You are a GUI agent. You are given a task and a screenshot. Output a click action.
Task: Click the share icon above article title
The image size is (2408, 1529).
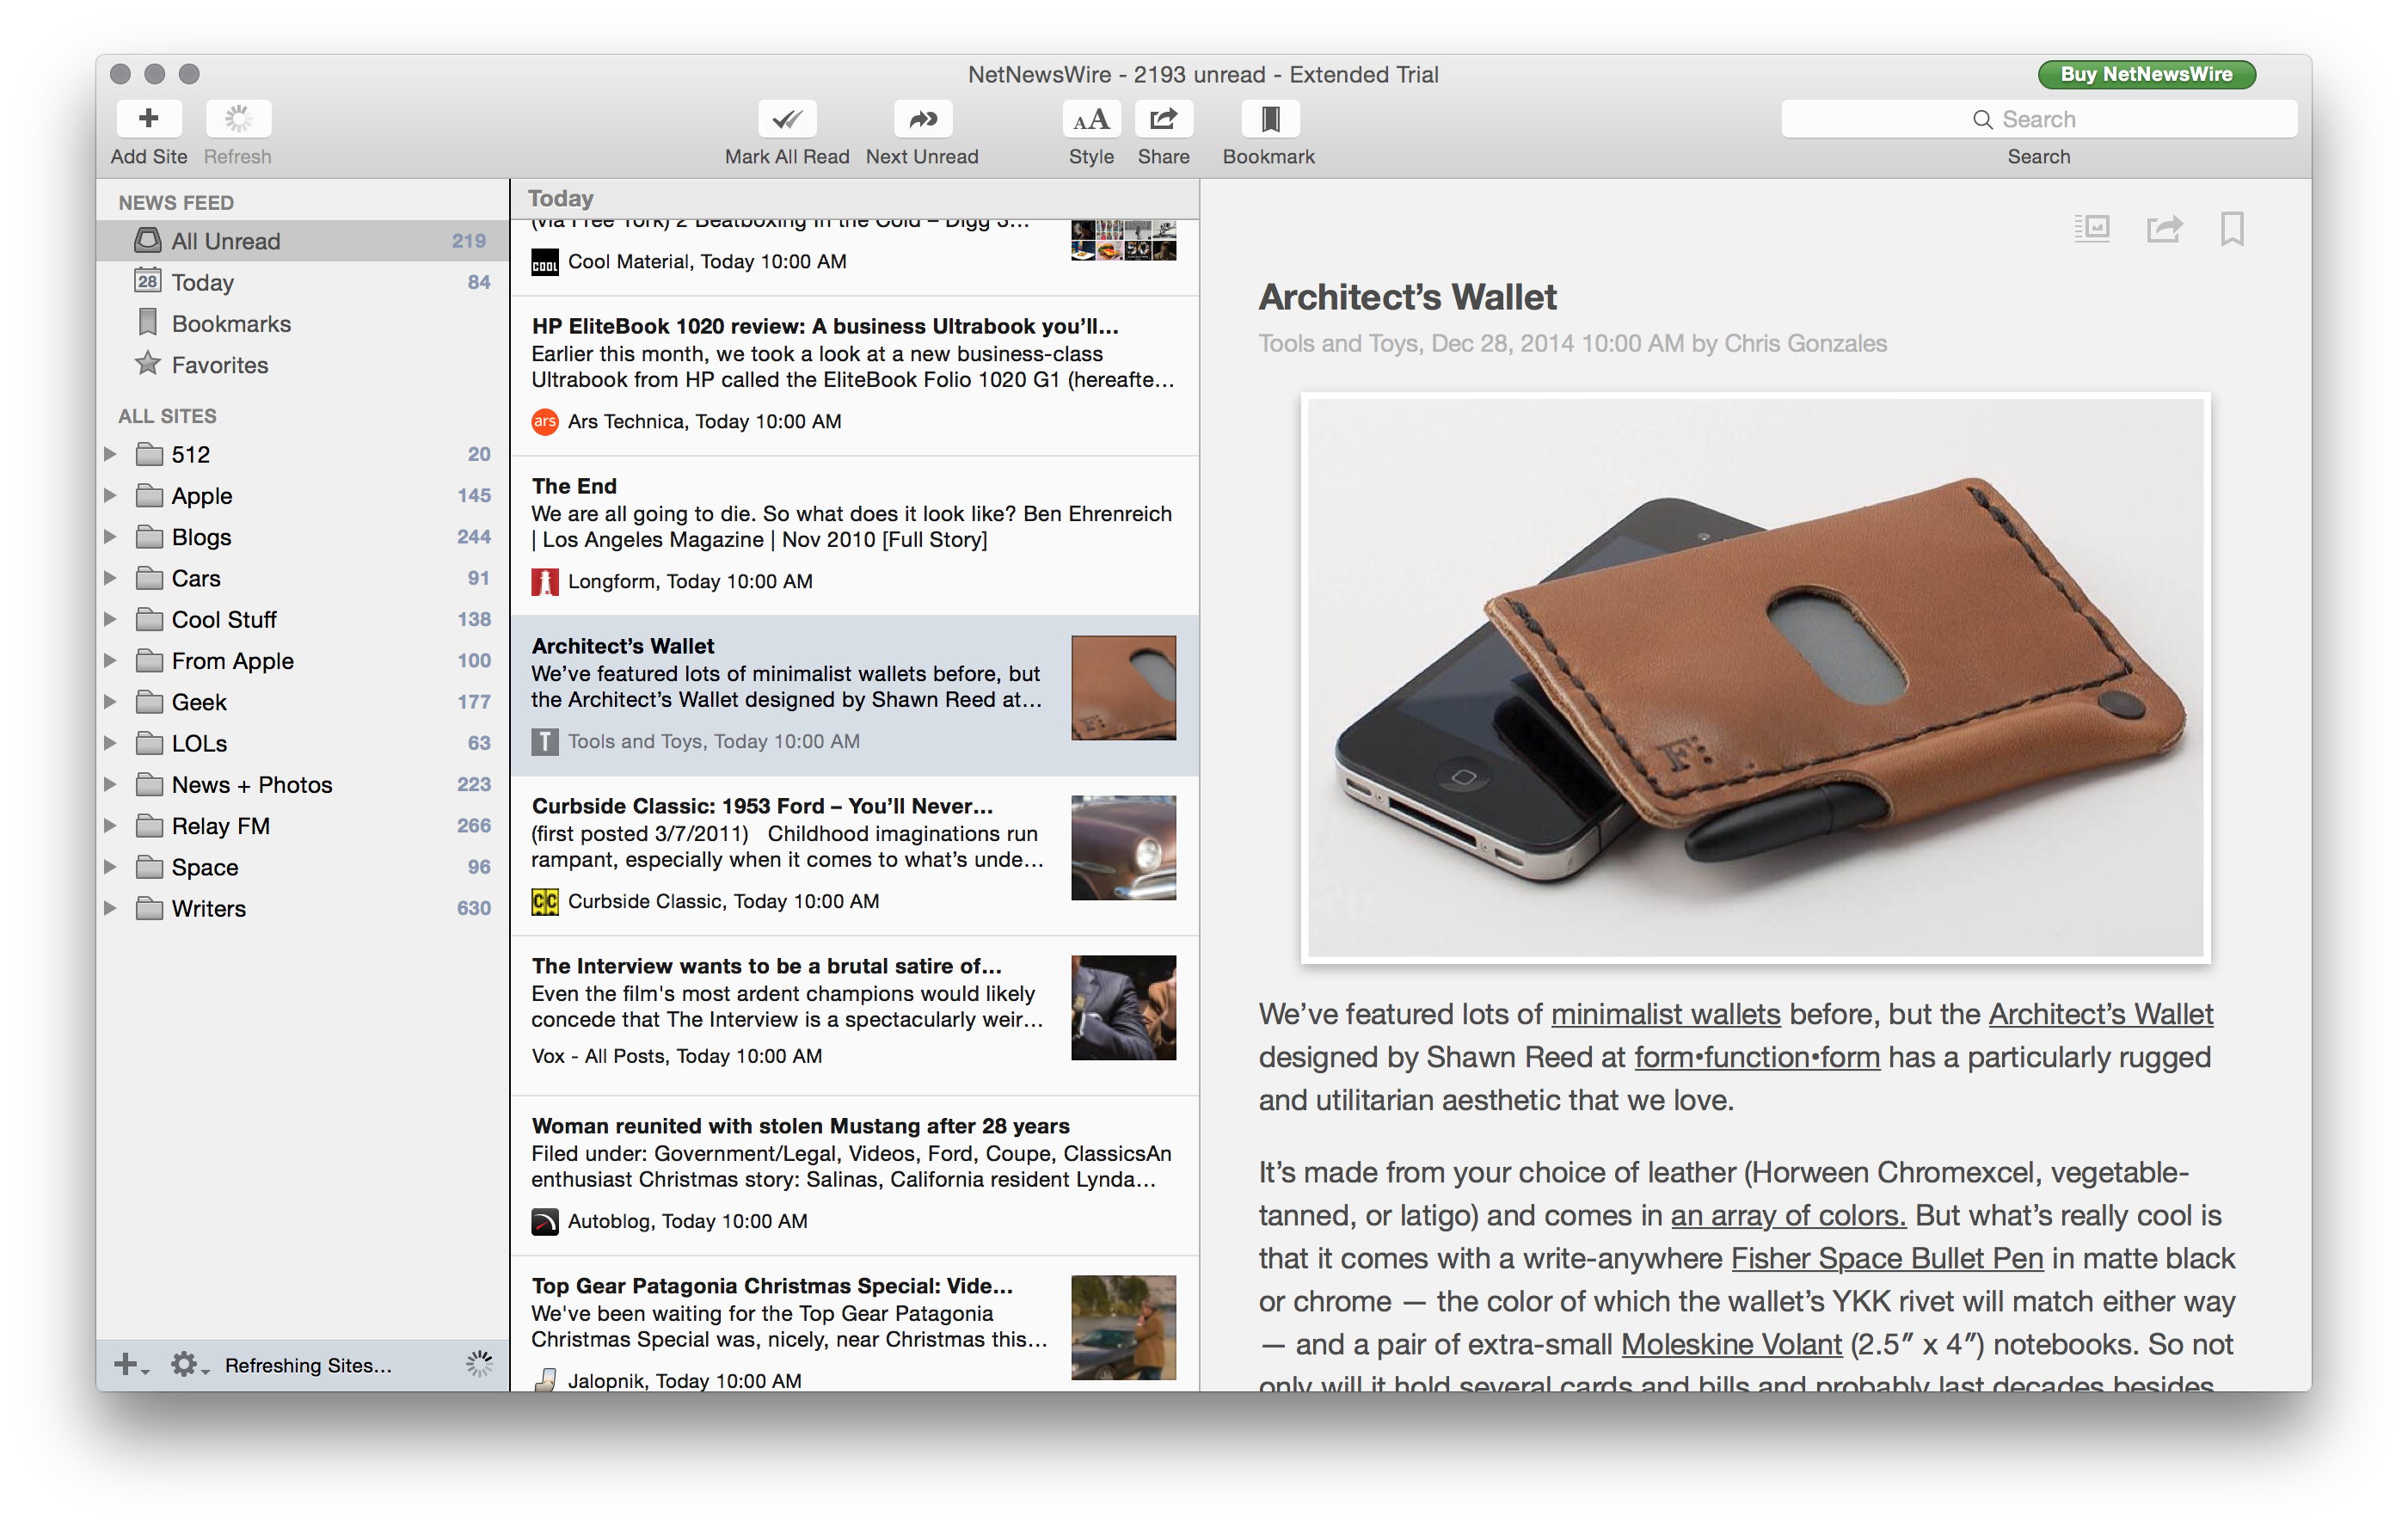click(x=2164, y=229)
